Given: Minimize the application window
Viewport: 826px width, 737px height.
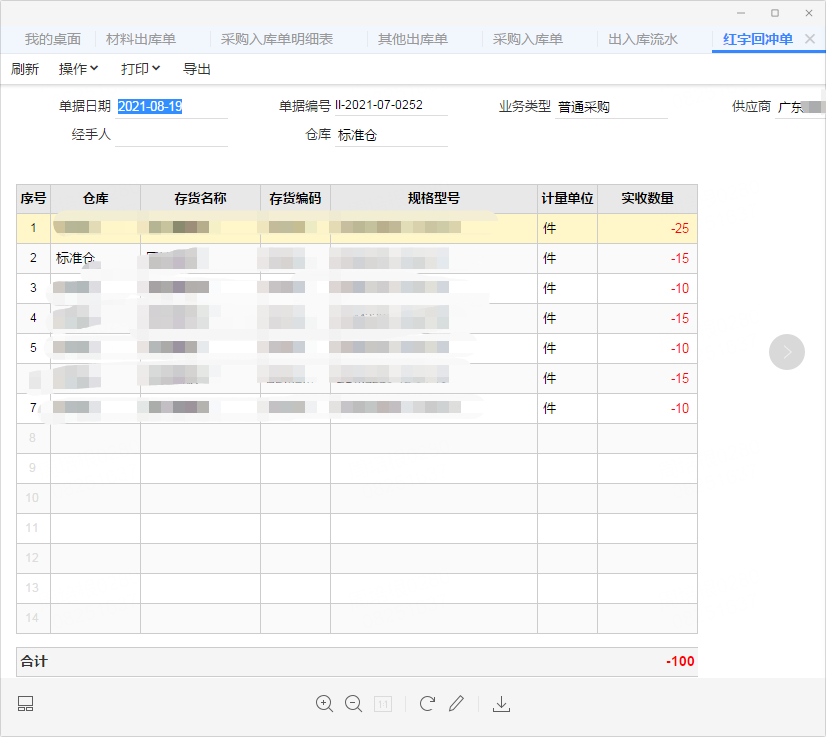Looking at the screenshot, I should [x=741, y=13].
